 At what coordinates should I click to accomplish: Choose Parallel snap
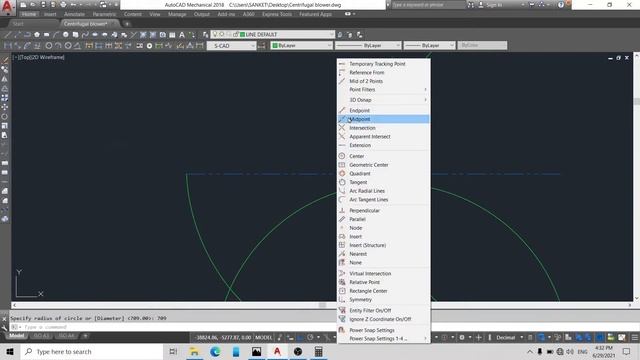pyautogui.click(x=383, y=219)
